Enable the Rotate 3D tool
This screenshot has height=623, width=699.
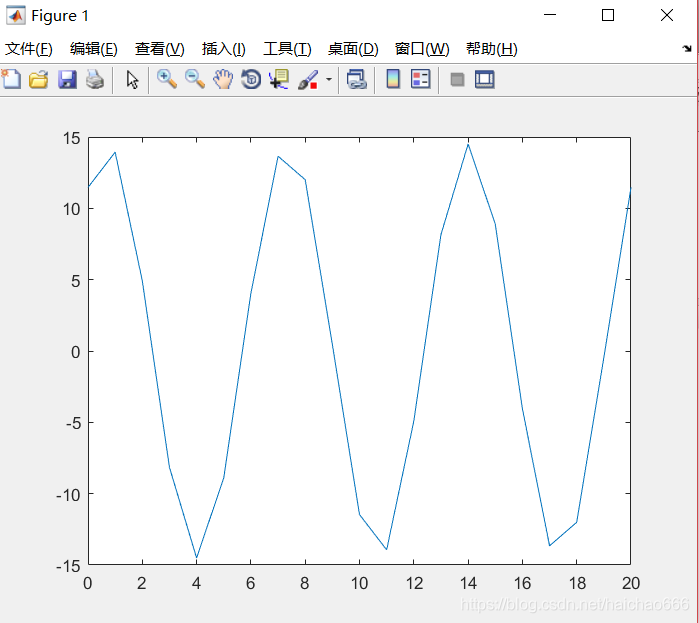(251, 80)
